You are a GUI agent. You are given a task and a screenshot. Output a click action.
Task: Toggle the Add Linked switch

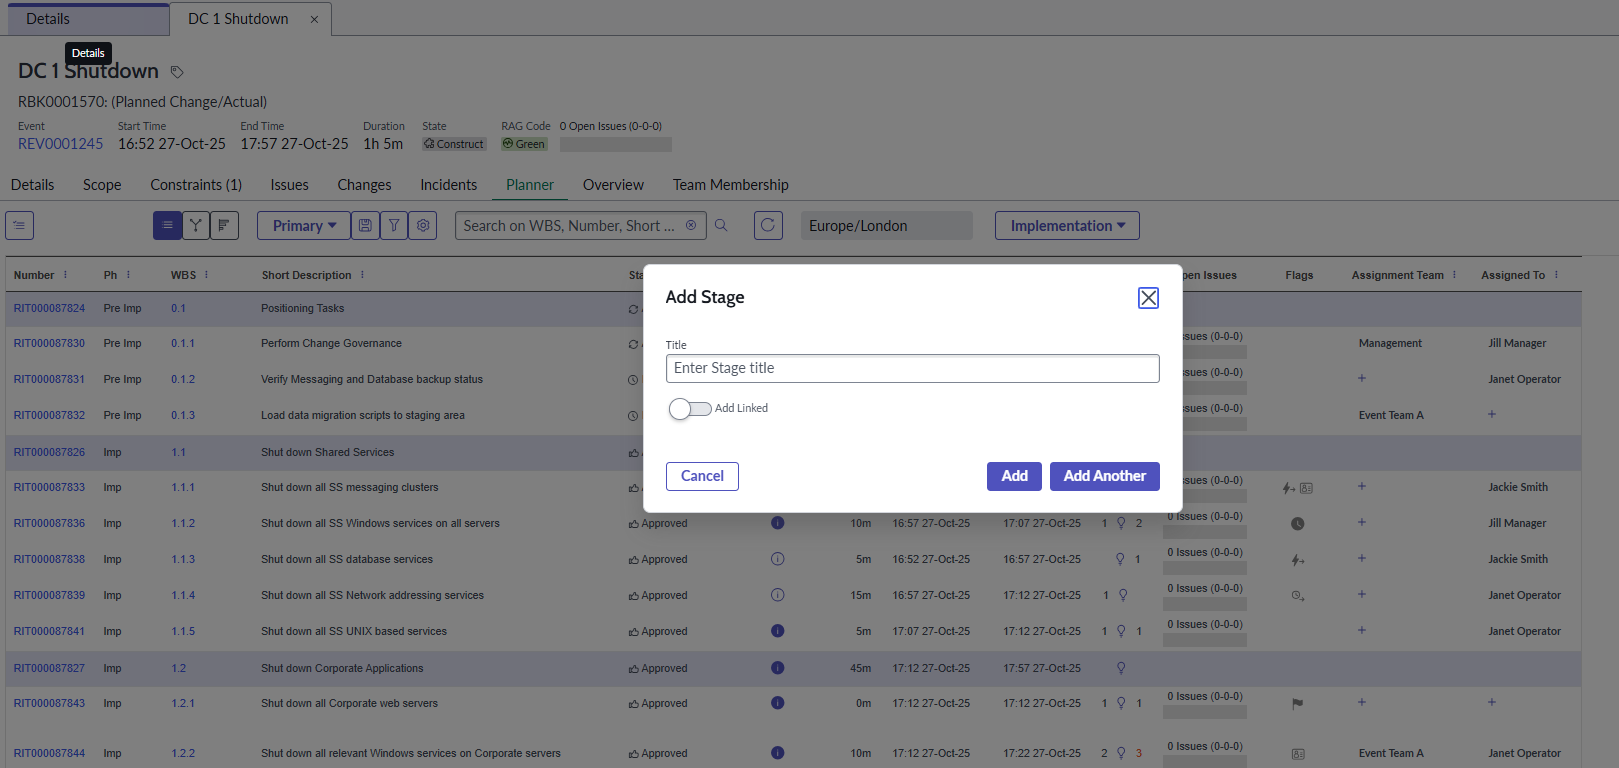(x=690, y=408)
